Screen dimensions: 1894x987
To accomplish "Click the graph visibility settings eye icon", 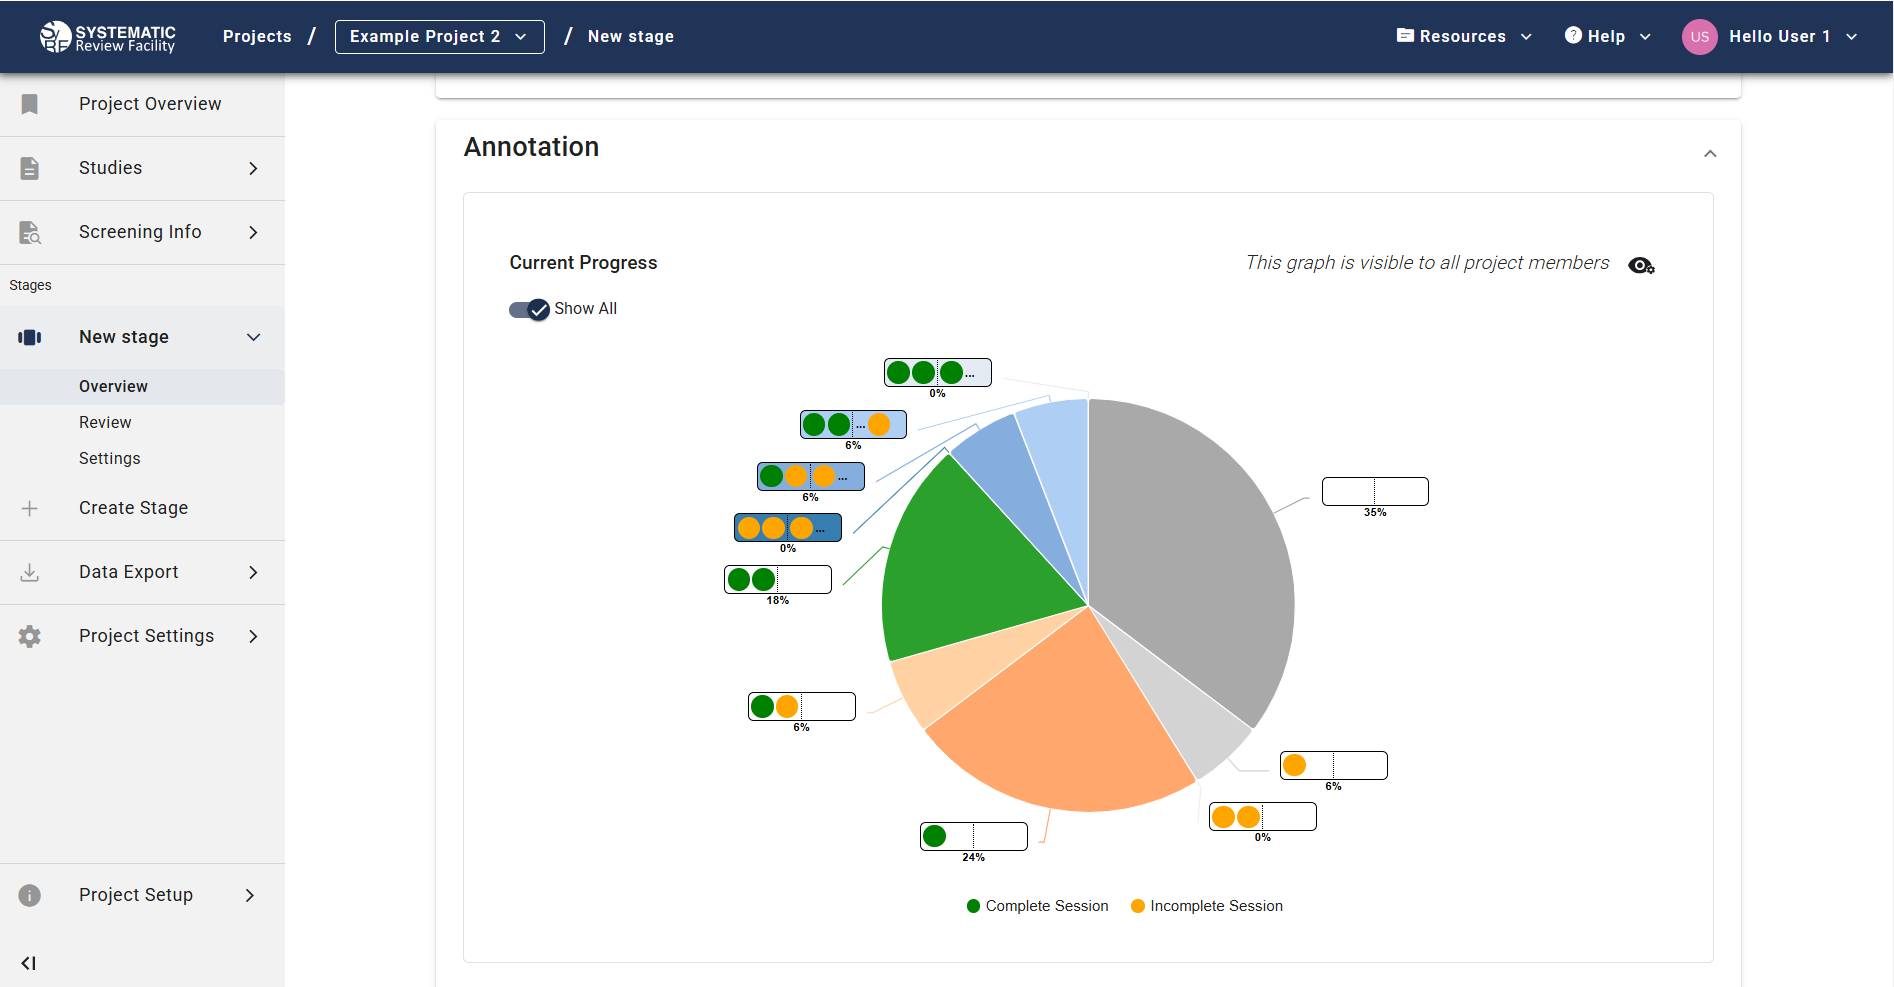I will 1641,264.
